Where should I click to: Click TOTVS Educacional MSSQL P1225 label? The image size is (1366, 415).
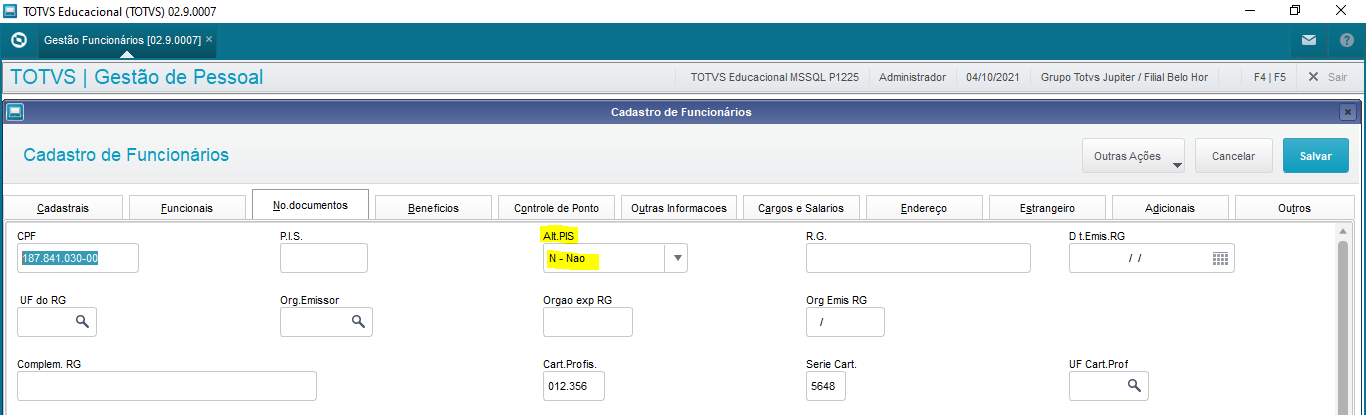click(774, 77)
